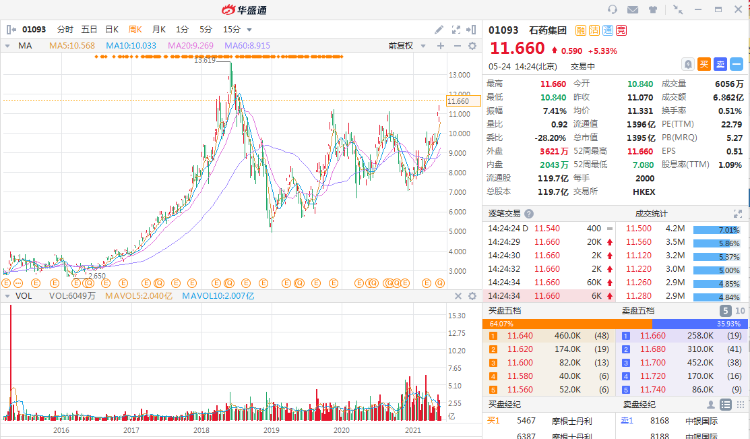This screenshot has width=750, height=439.
Task: Open the chart settings gear icon
Action: pyautogui.click(x=472, y=45)
